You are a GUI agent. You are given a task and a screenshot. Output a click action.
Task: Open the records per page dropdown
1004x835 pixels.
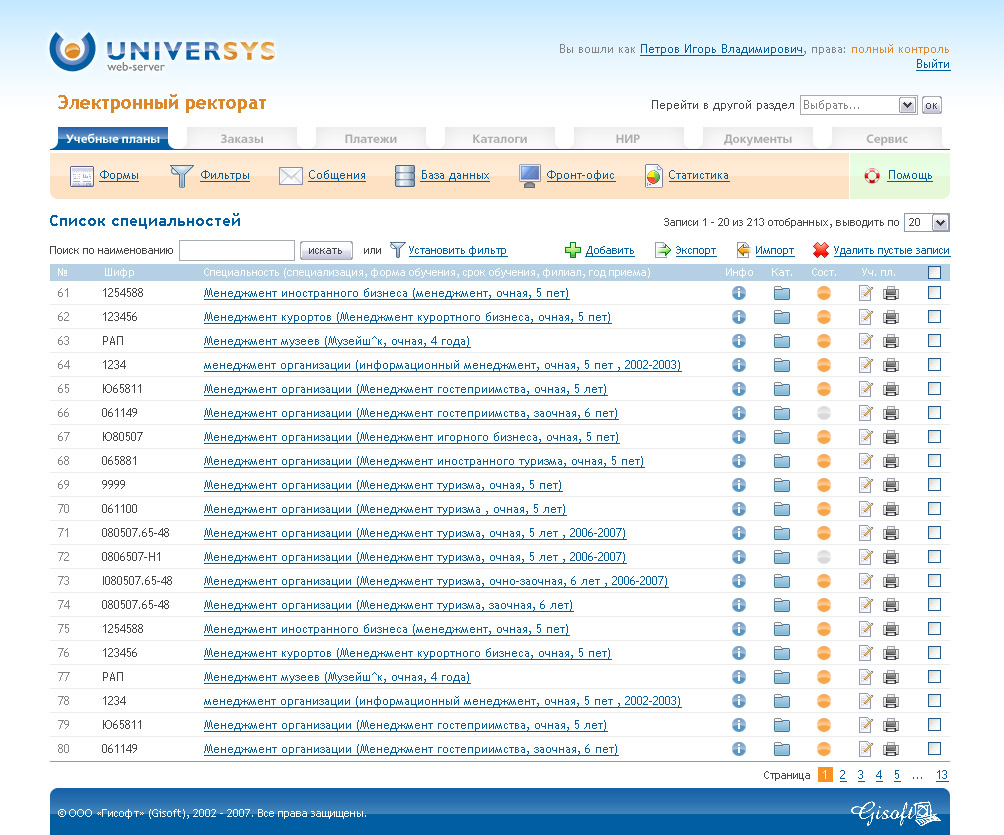tap(926, 223)
